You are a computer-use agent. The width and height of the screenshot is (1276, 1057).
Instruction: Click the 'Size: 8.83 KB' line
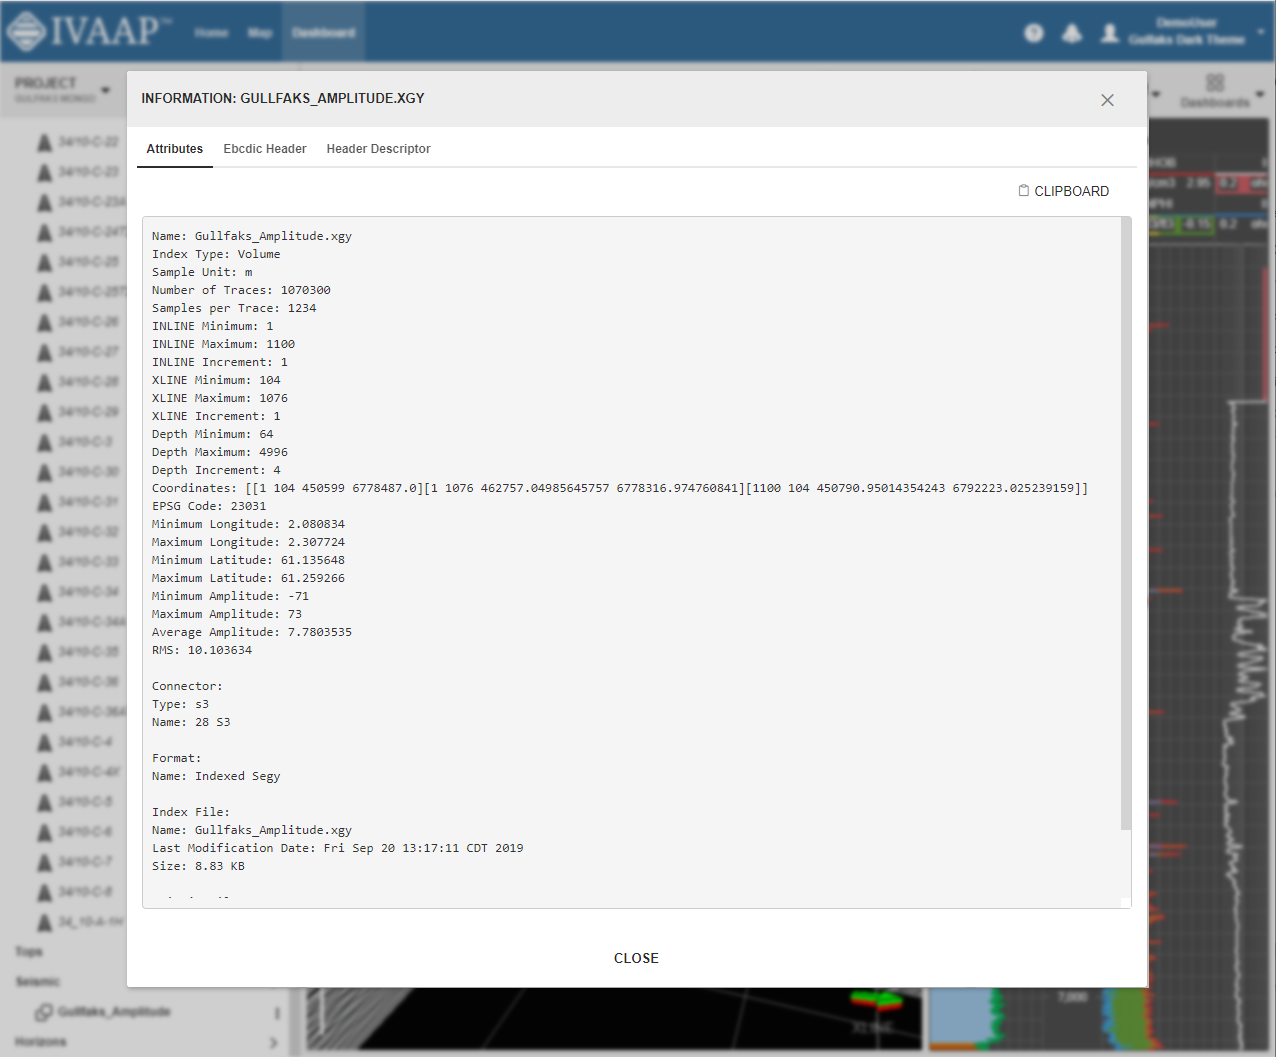(x=198, y=866)
